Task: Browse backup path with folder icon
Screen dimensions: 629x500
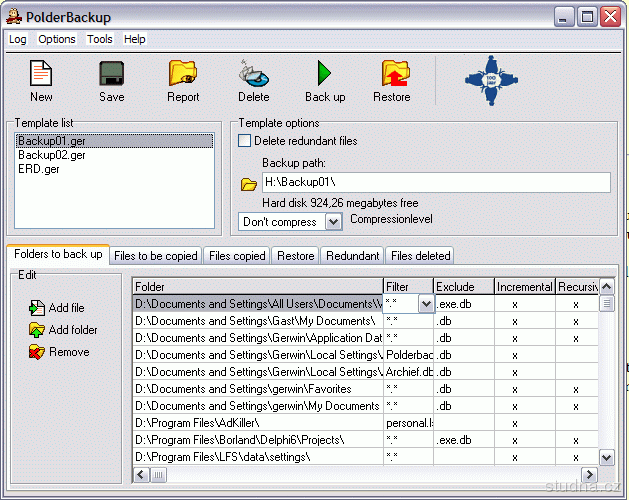Action: coord(249,184)
